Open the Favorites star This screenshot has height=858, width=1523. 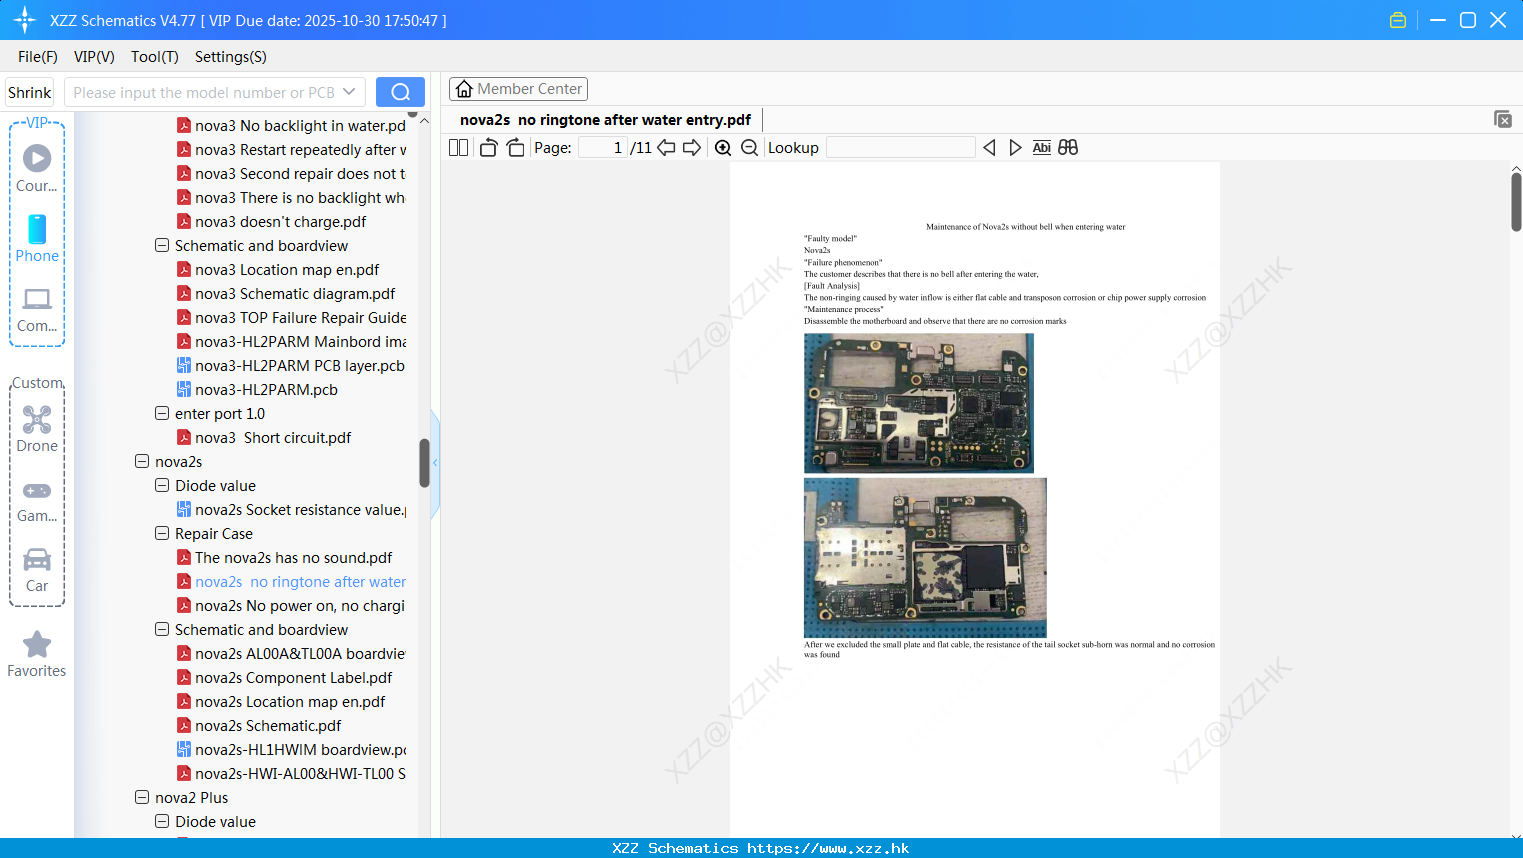(x=37, y=654)
